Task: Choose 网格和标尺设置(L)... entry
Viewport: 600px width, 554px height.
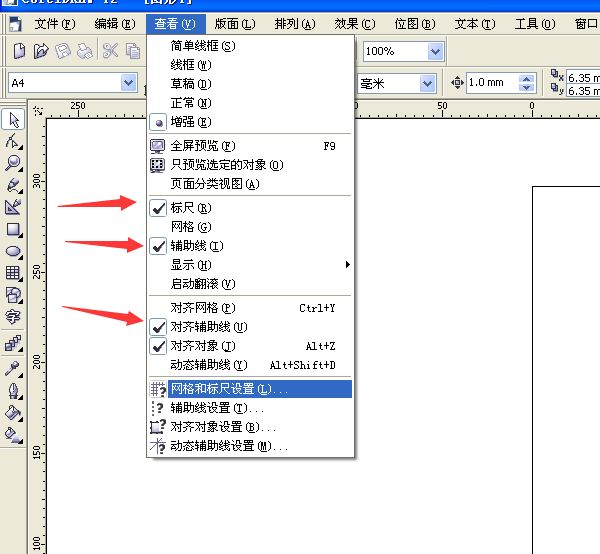Action: pyautogui.click(x=250, y=389)
